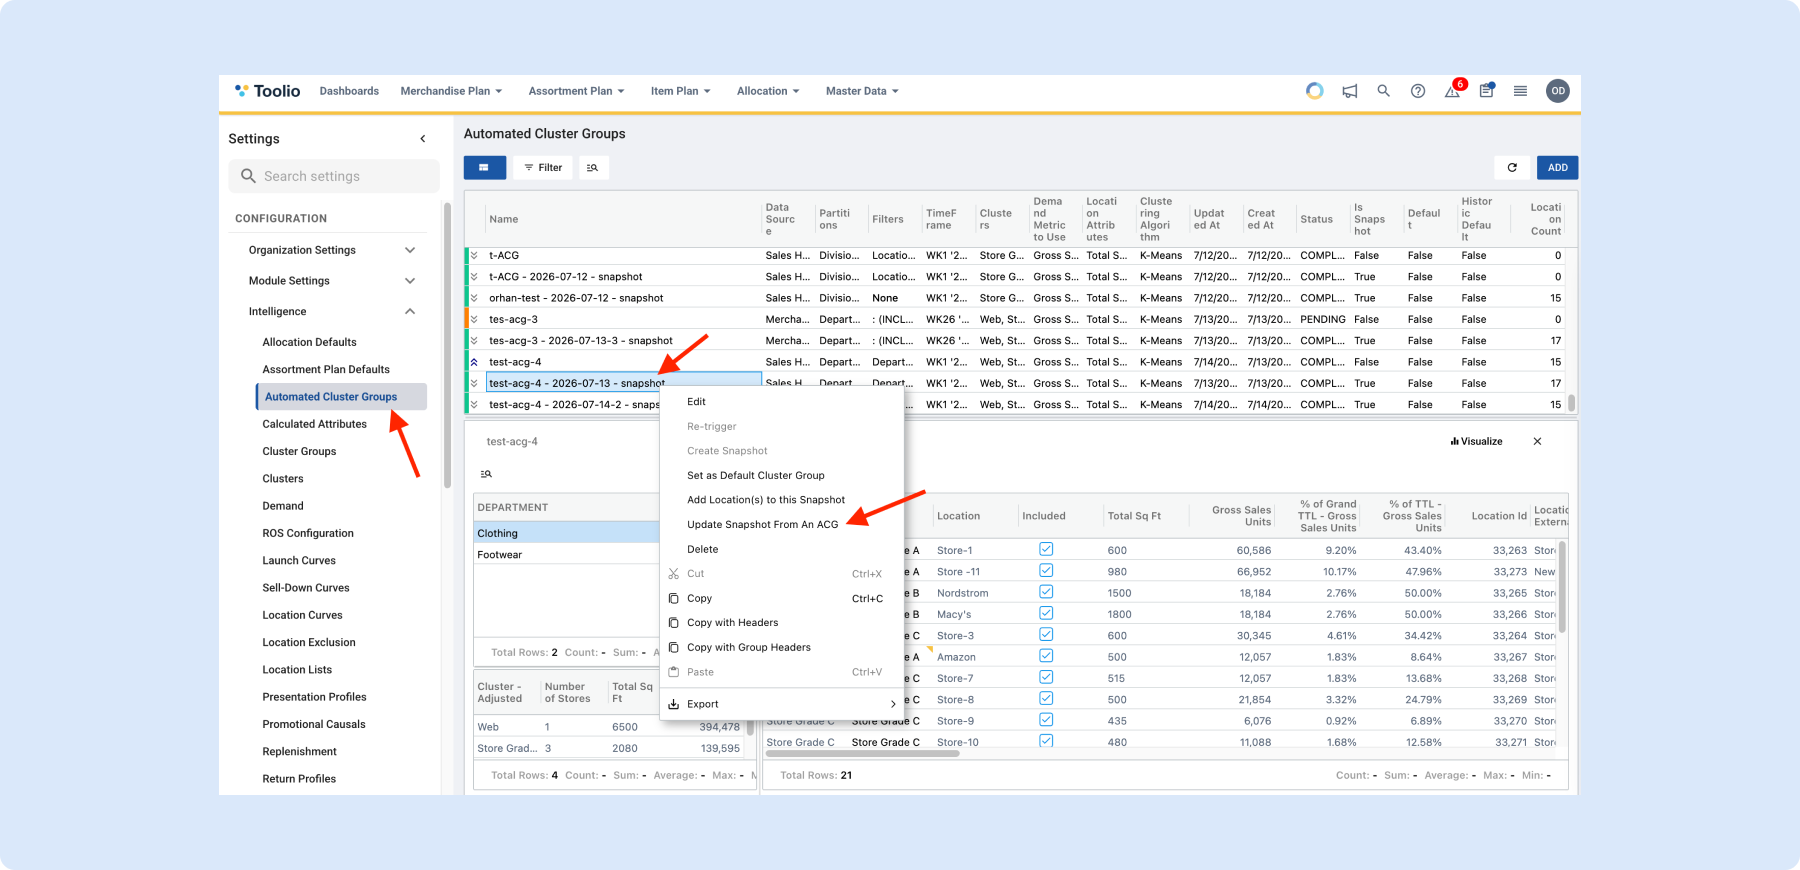Screen dimensions: 1800x870
Task: Go to Dashboards
Action: point(349,91)
